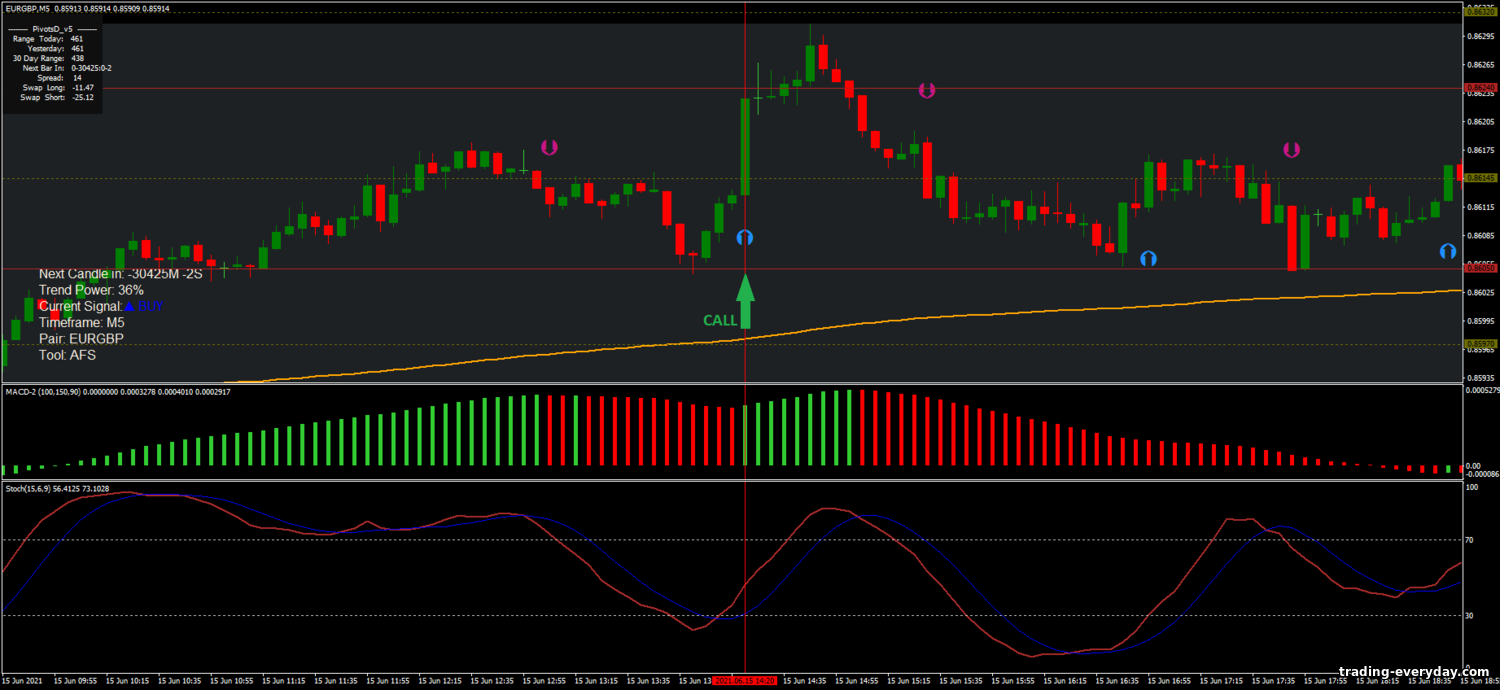Select the yellow 0.86145 price axis label
Screen dimensions: 1500x690
1480,178
